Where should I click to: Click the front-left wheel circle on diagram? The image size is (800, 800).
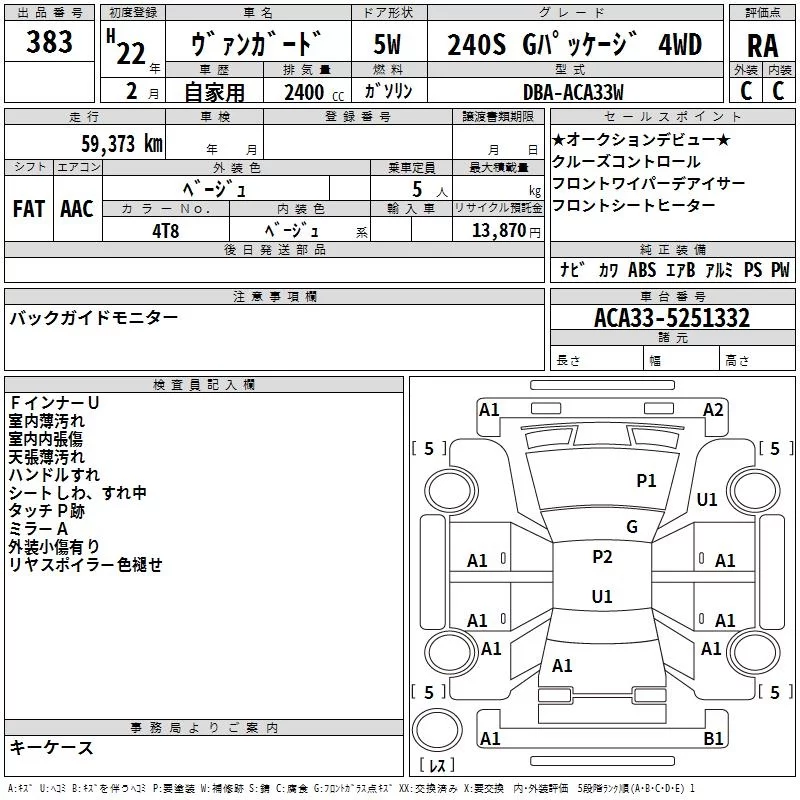pos(449,491)
